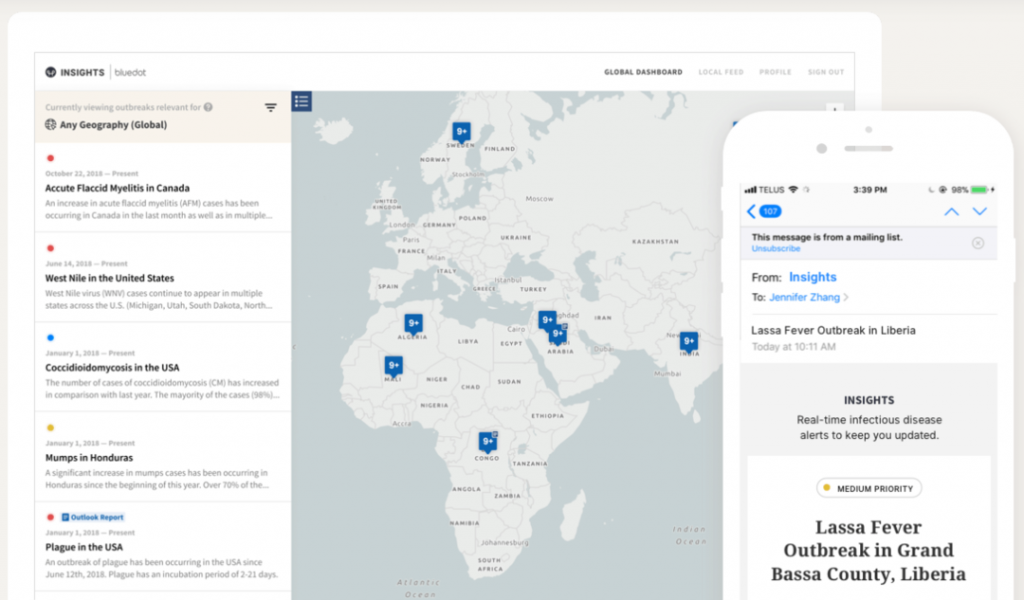Toggle the list view icon on map

(301, 101)
